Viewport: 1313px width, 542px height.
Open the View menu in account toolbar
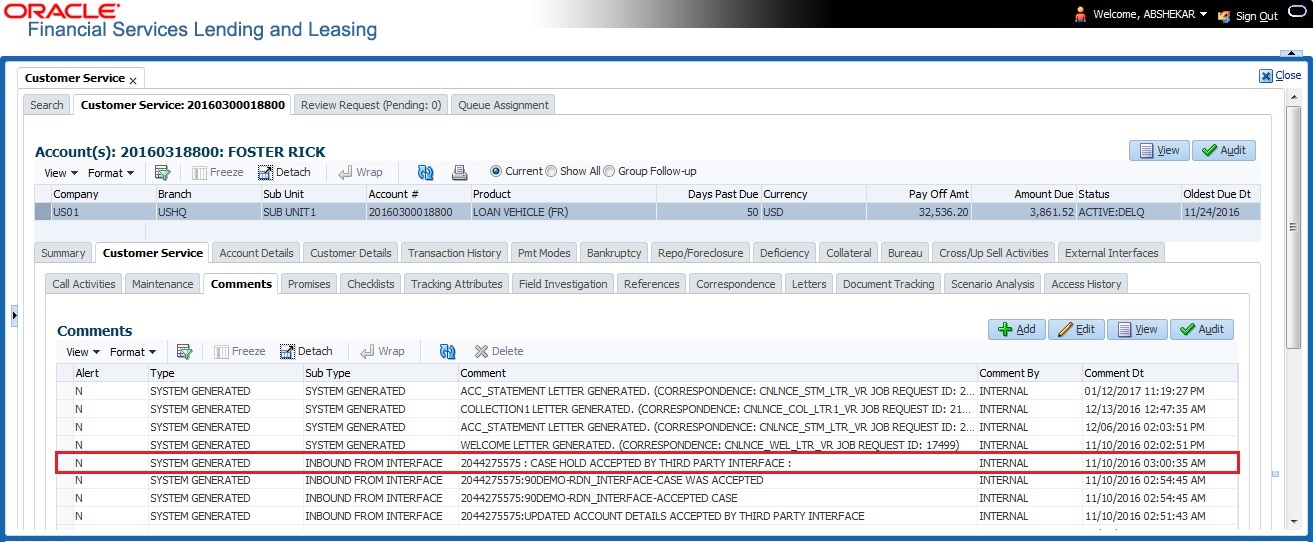(61, 173)
